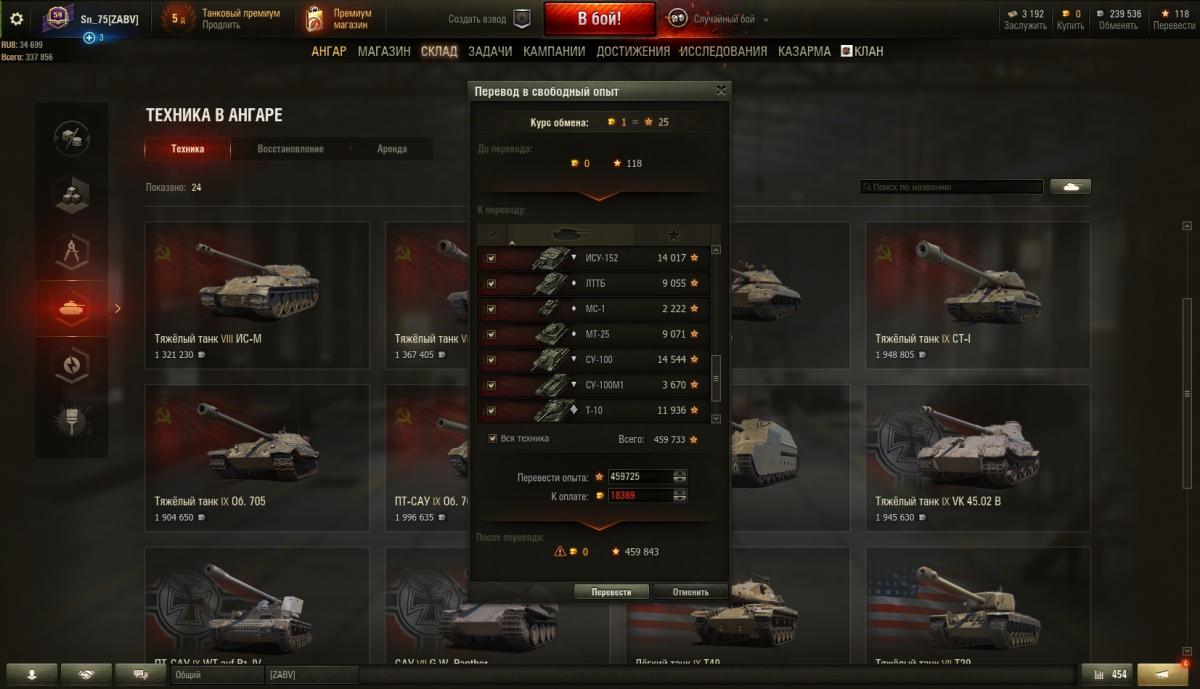The image size is (1200, 689).
Task: Expand the sidebar arrow next to vehicles
Action: coord(118,309)
